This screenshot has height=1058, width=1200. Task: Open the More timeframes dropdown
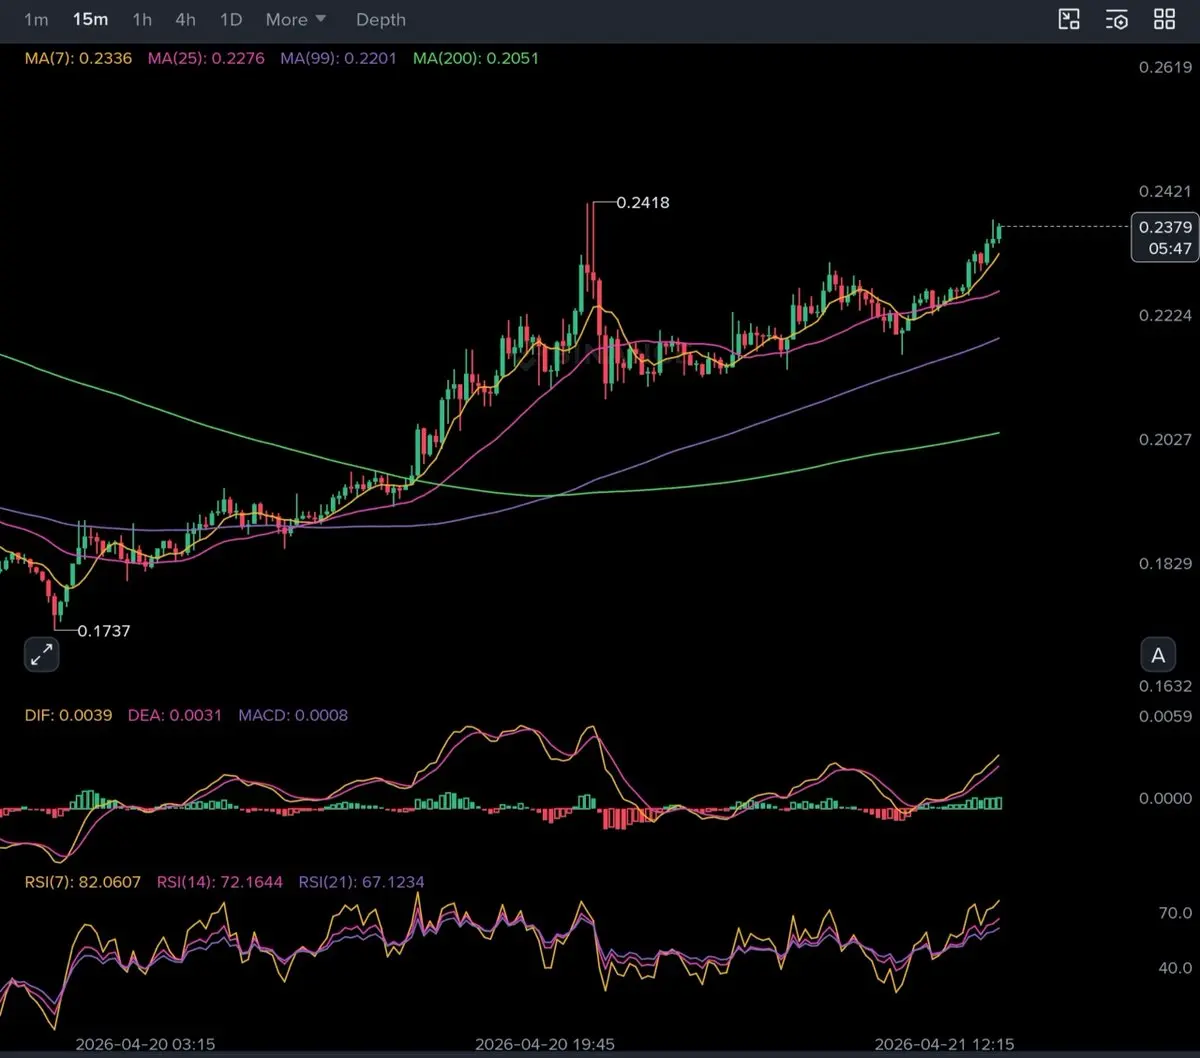tap(296, 19)
